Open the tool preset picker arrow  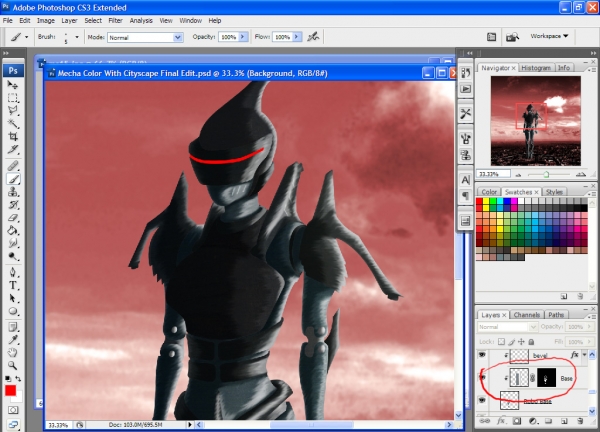point(26,37)
